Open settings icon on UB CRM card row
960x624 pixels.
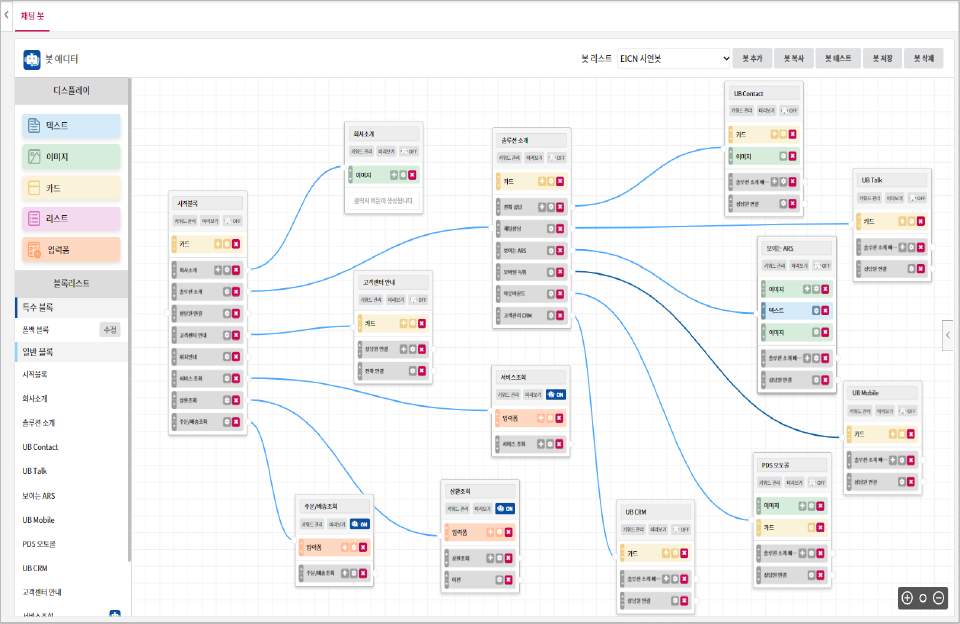pyautogui.click(x=675, y=553)
